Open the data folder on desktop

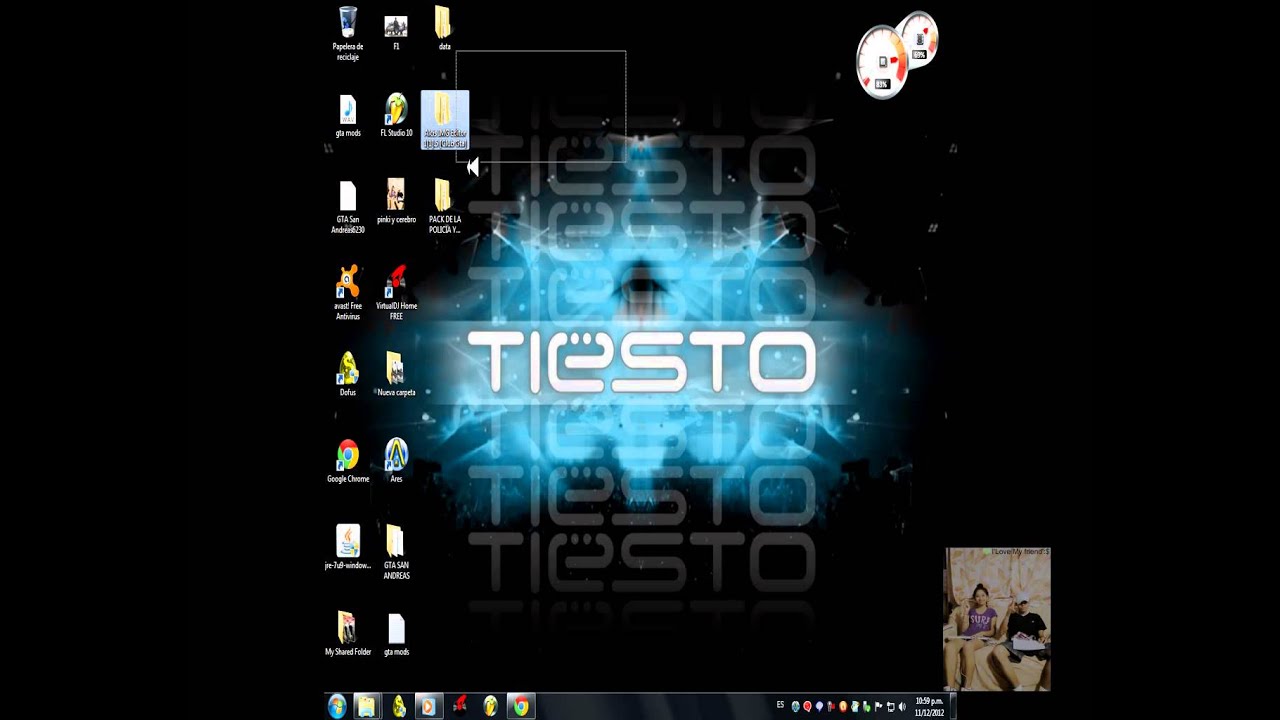click(x=444, y=30)
